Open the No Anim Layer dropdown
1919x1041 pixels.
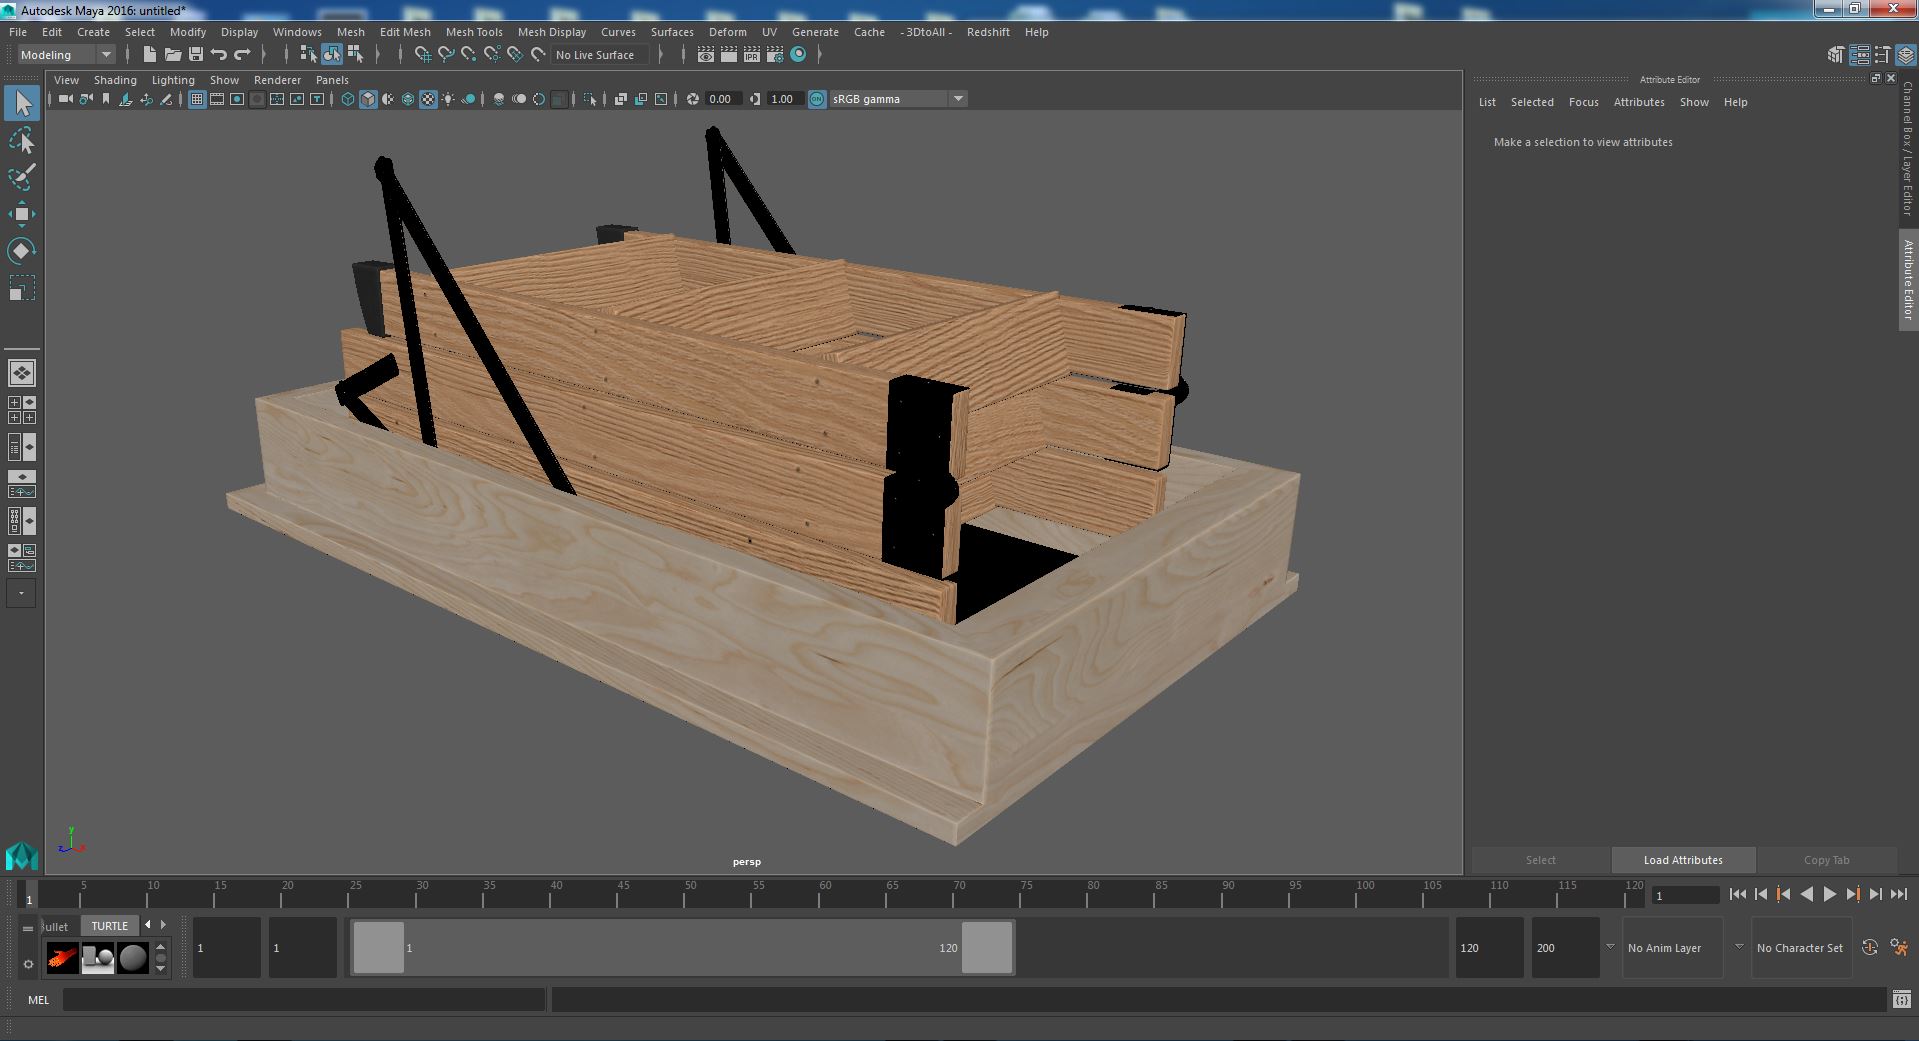(1672, 948)
